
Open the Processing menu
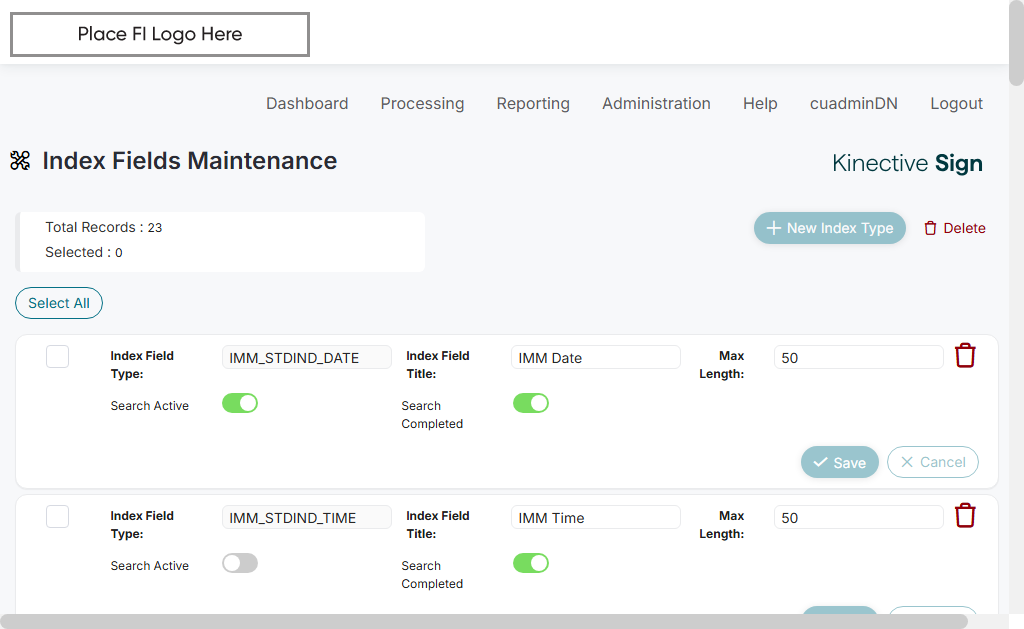422,103
